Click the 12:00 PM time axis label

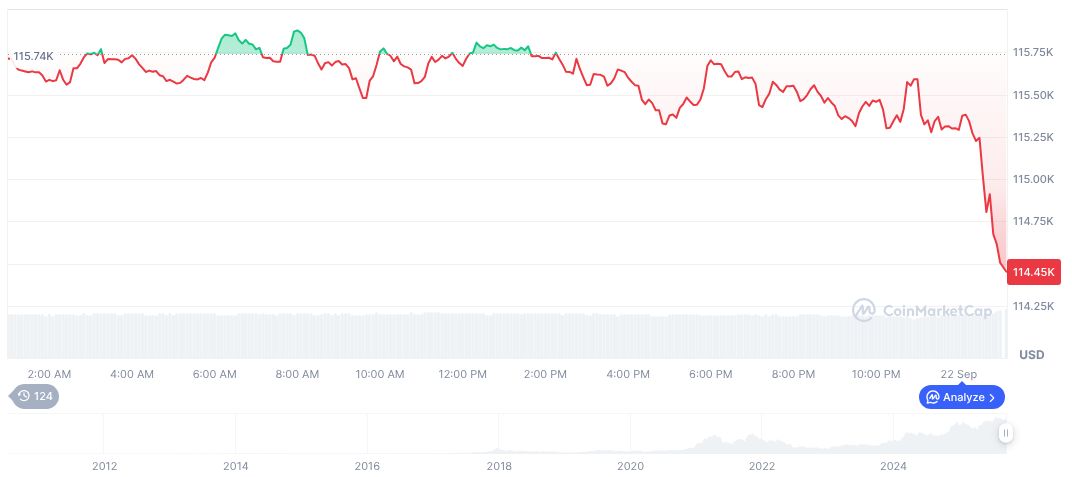pyautogui.click(x=463, y=374)
